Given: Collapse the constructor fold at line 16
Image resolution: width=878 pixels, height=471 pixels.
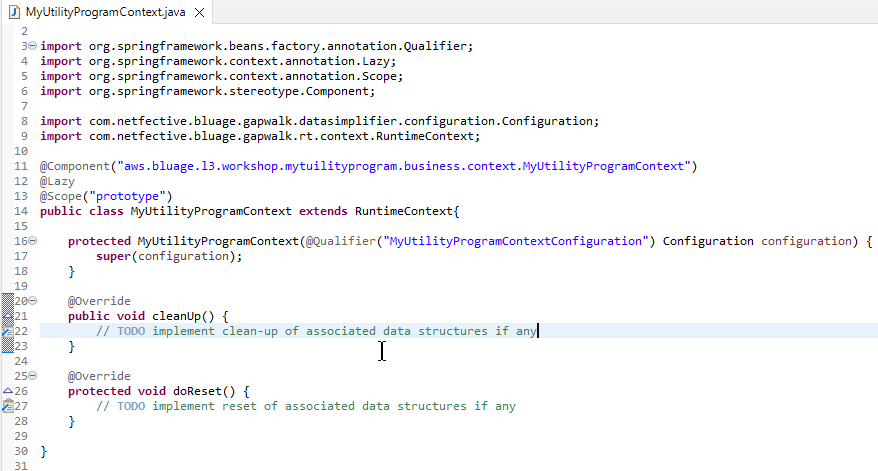Looking at the screenshot, I should [33, 241].
